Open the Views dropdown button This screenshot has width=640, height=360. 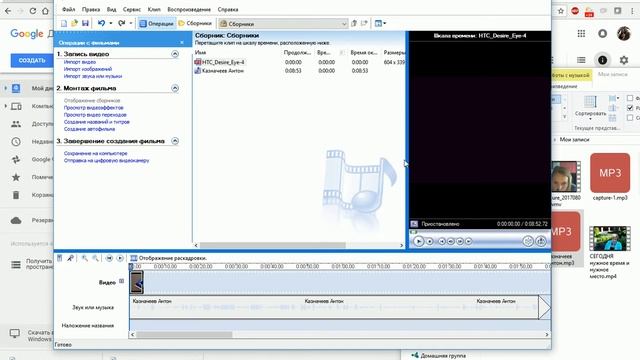pyautogui.click(x=380, y=23)
